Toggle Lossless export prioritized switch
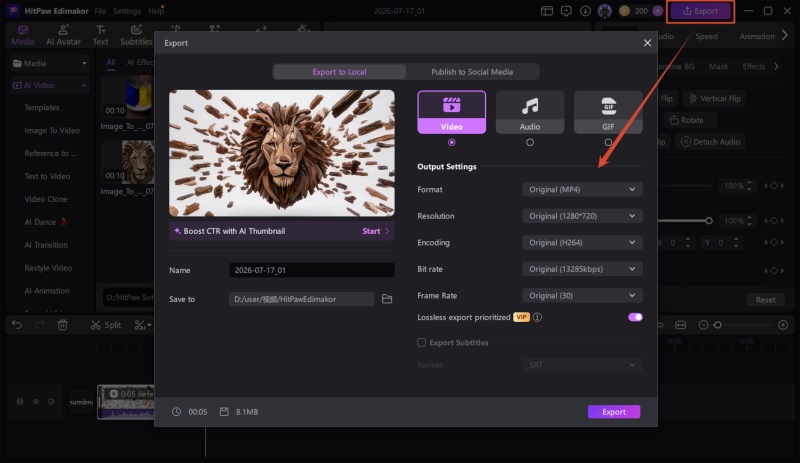Viewport: 800px width, 463px height. pyautogui.click(x=635, y=317)
